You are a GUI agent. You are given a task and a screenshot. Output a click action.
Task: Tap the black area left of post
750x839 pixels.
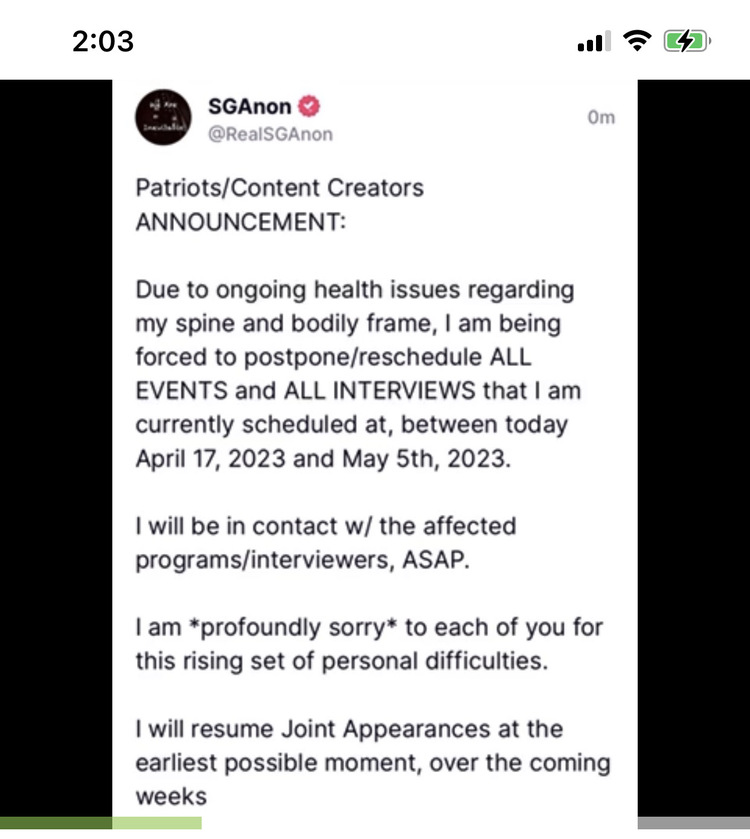56,448
